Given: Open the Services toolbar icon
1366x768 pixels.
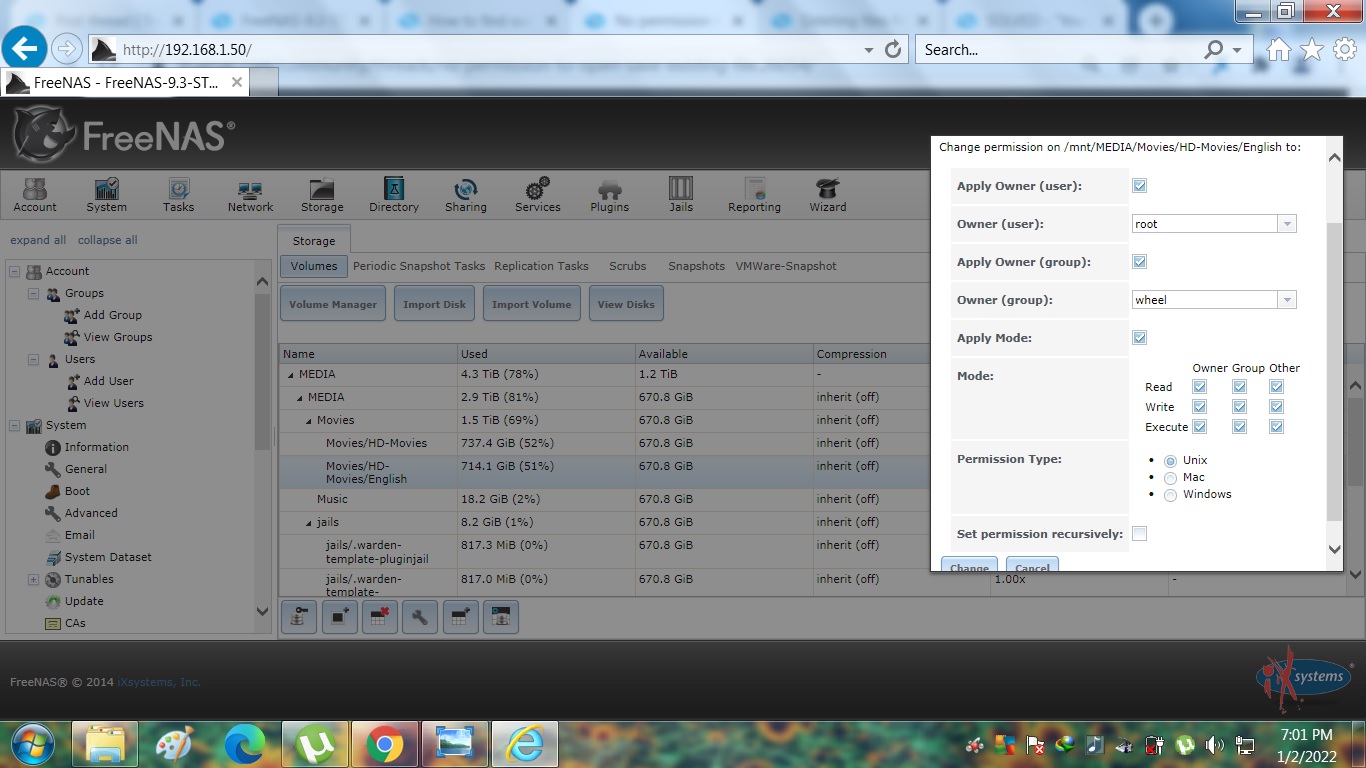Looking at the screenshot, I should pos(538,195).
